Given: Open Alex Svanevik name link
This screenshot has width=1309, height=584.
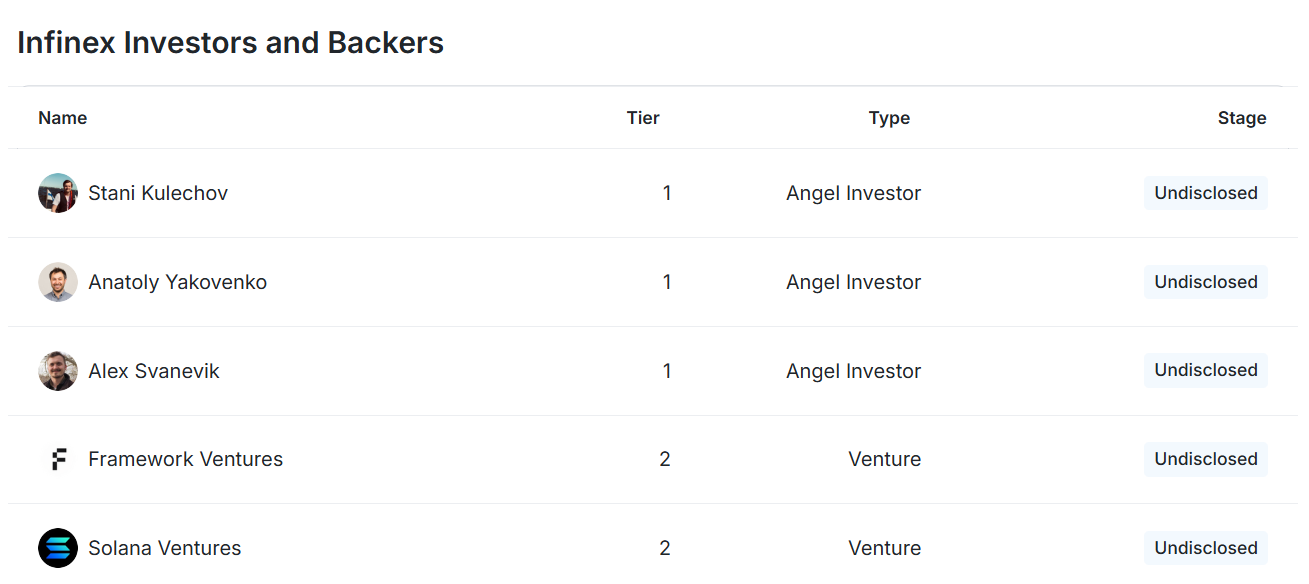Looking at the screenshot, I should coord(153,371).
